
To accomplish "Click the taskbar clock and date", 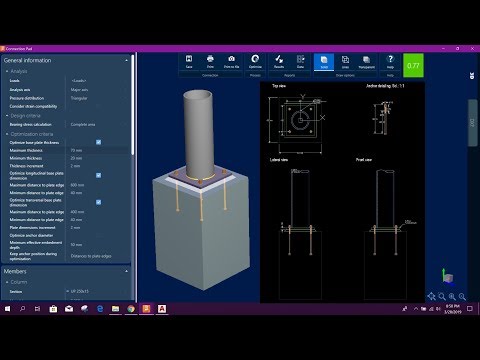I will tap(452, 309).
